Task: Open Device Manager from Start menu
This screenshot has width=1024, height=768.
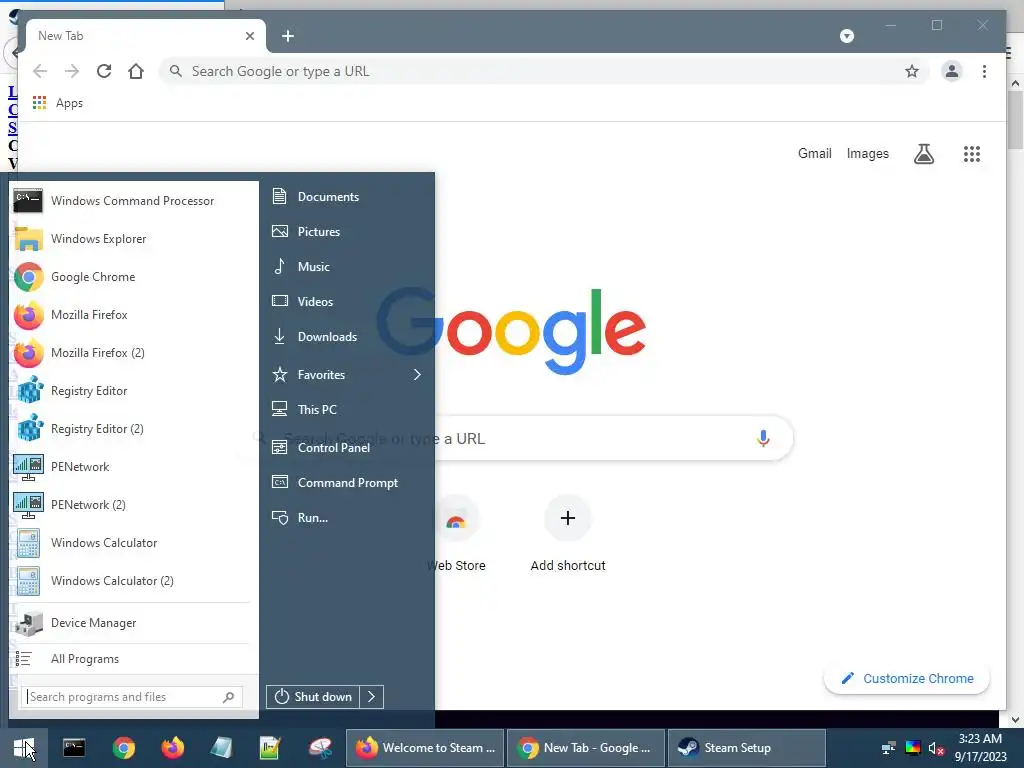Action: coord(133,623)
